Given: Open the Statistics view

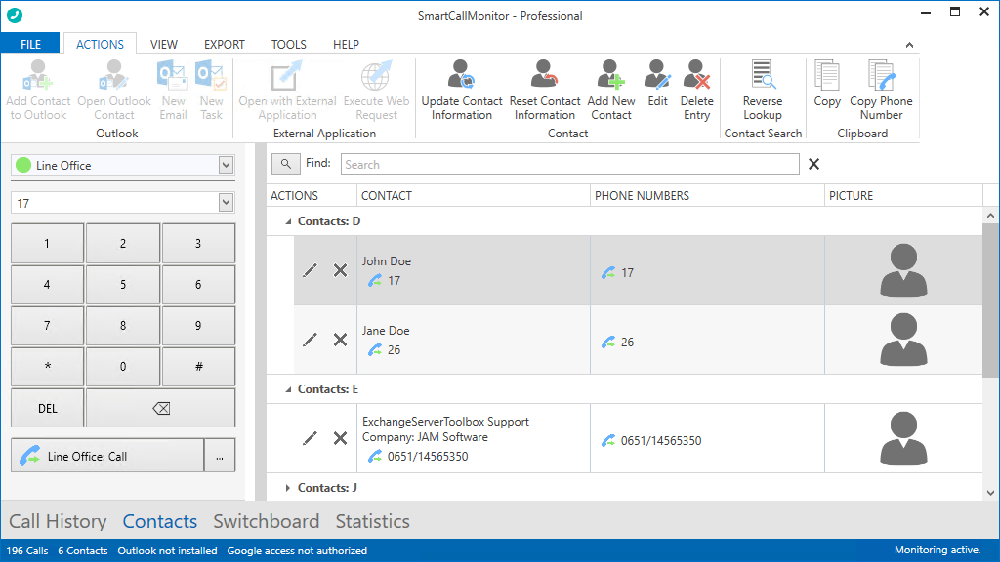Looking at the screenshot, I should coord(372,521).
